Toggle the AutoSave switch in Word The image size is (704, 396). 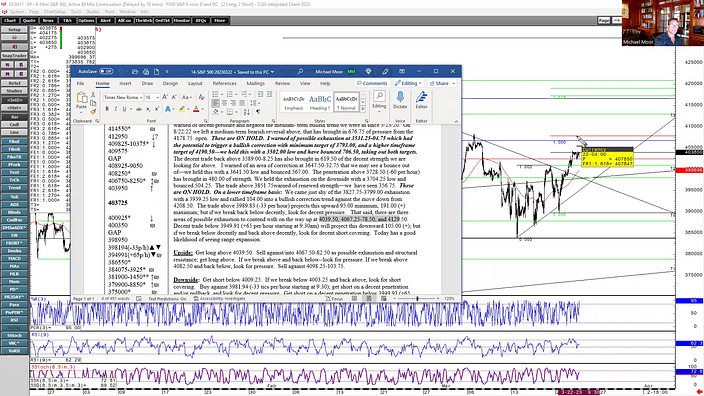tap(106, 71)
